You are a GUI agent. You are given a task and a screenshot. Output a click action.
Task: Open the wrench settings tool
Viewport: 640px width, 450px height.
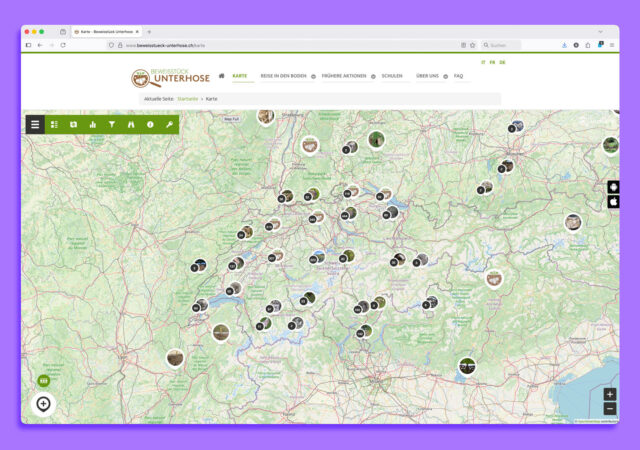coord(170,125)
